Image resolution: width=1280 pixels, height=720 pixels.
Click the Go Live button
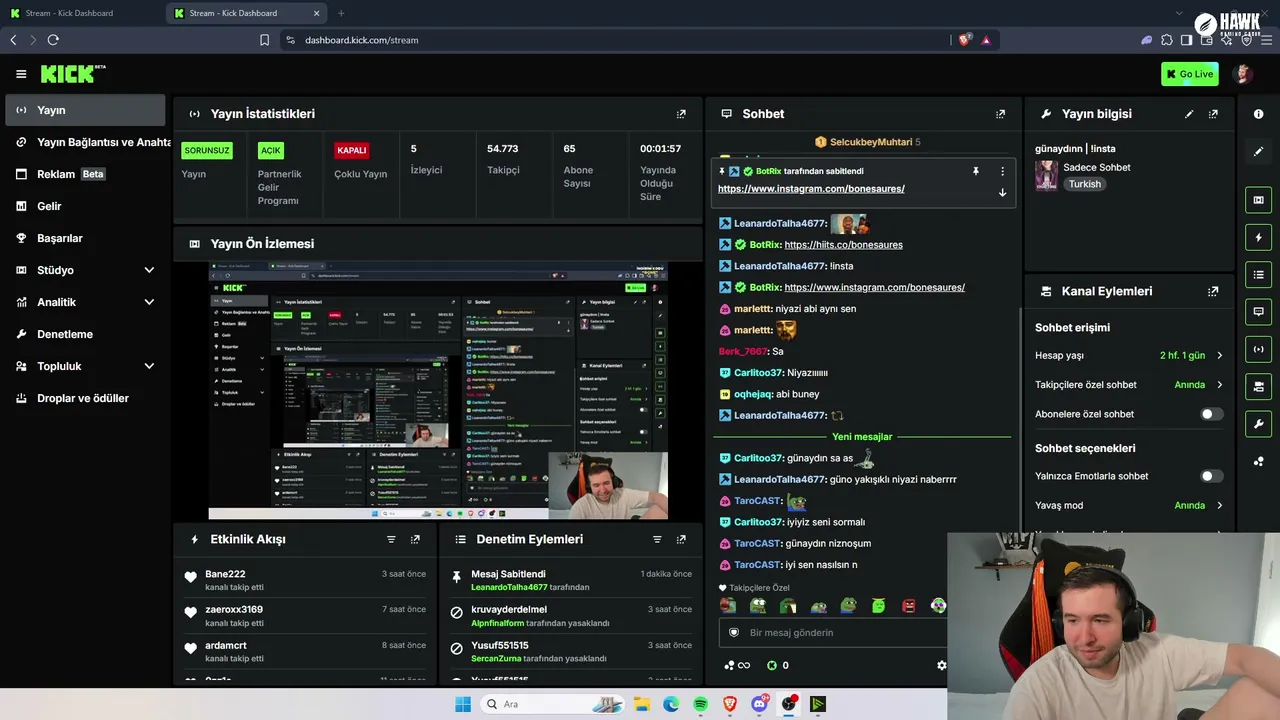[x=1189, y=74]
